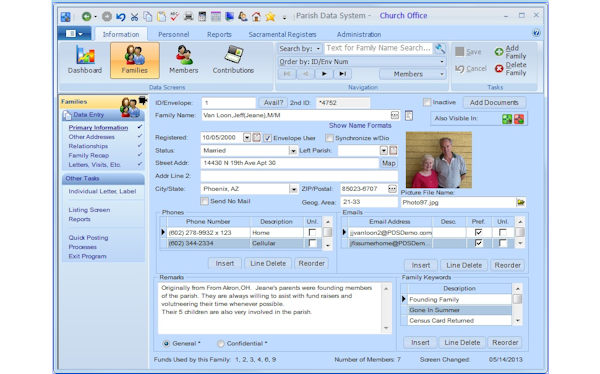Open the application menu button dropdown

click(x=74, y=34)
